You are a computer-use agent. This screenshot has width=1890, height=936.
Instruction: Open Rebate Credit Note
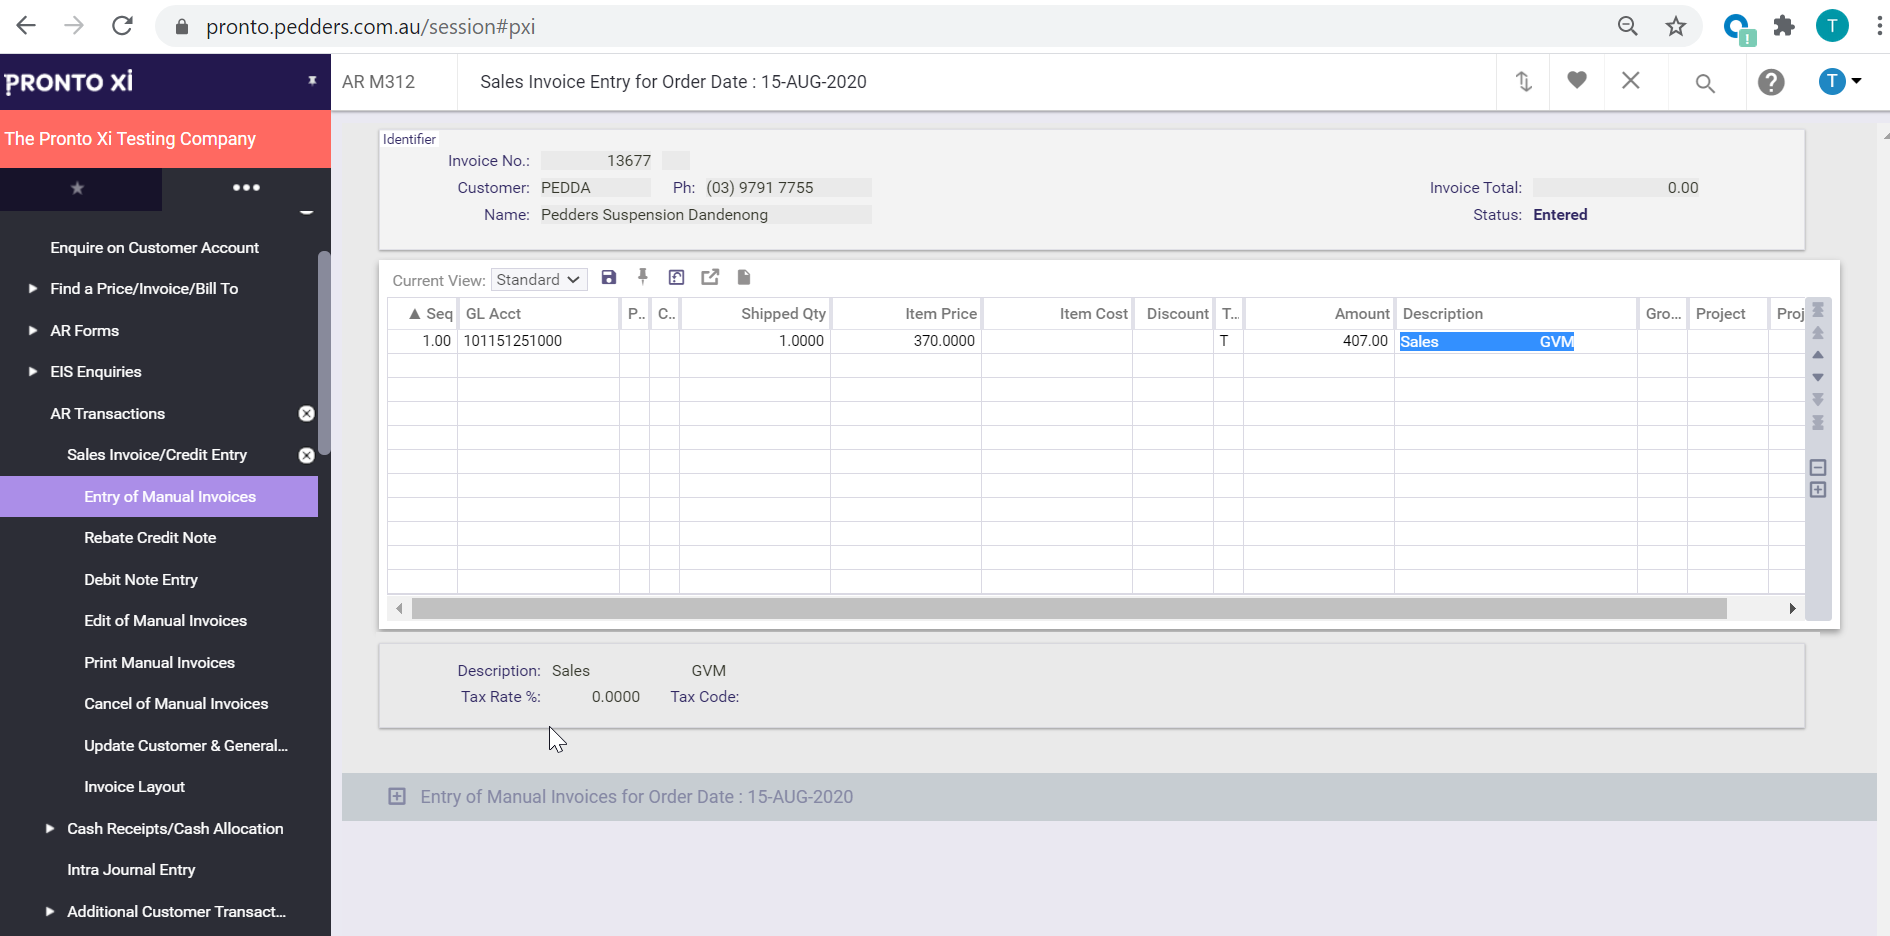pos(150,538)
